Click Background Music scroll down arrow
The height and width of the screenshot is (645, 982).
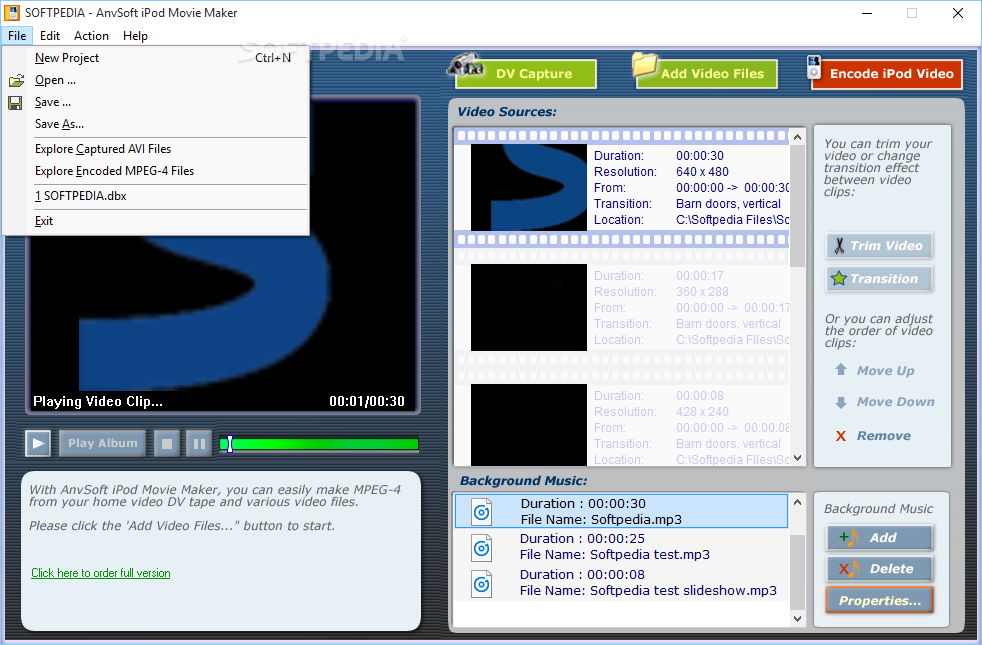click(797, 619)
